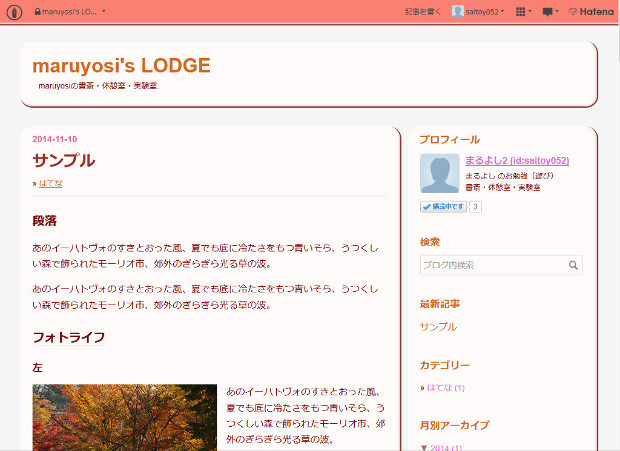Viewport: 620px width, 451px height.
Task: Open the maruyosi's LO... blog dropdown
Action: pyautogui.click(x=70, y=12)
